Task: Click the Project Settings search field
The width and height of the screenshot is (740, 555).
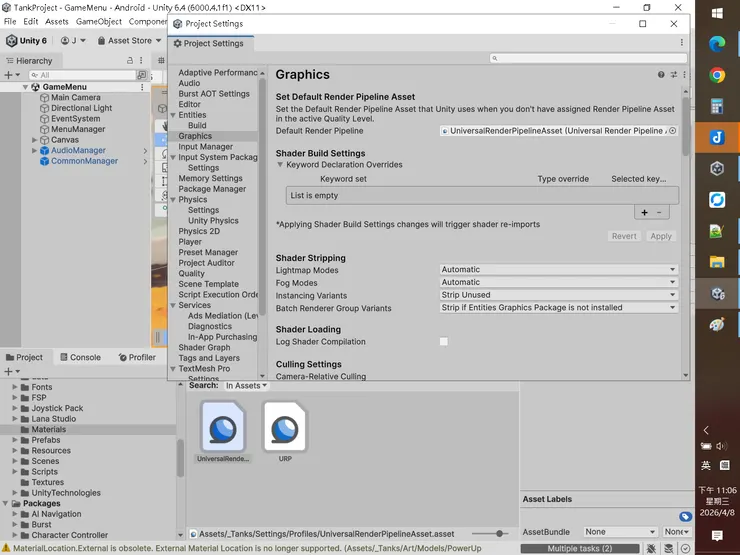Action: 589,58
